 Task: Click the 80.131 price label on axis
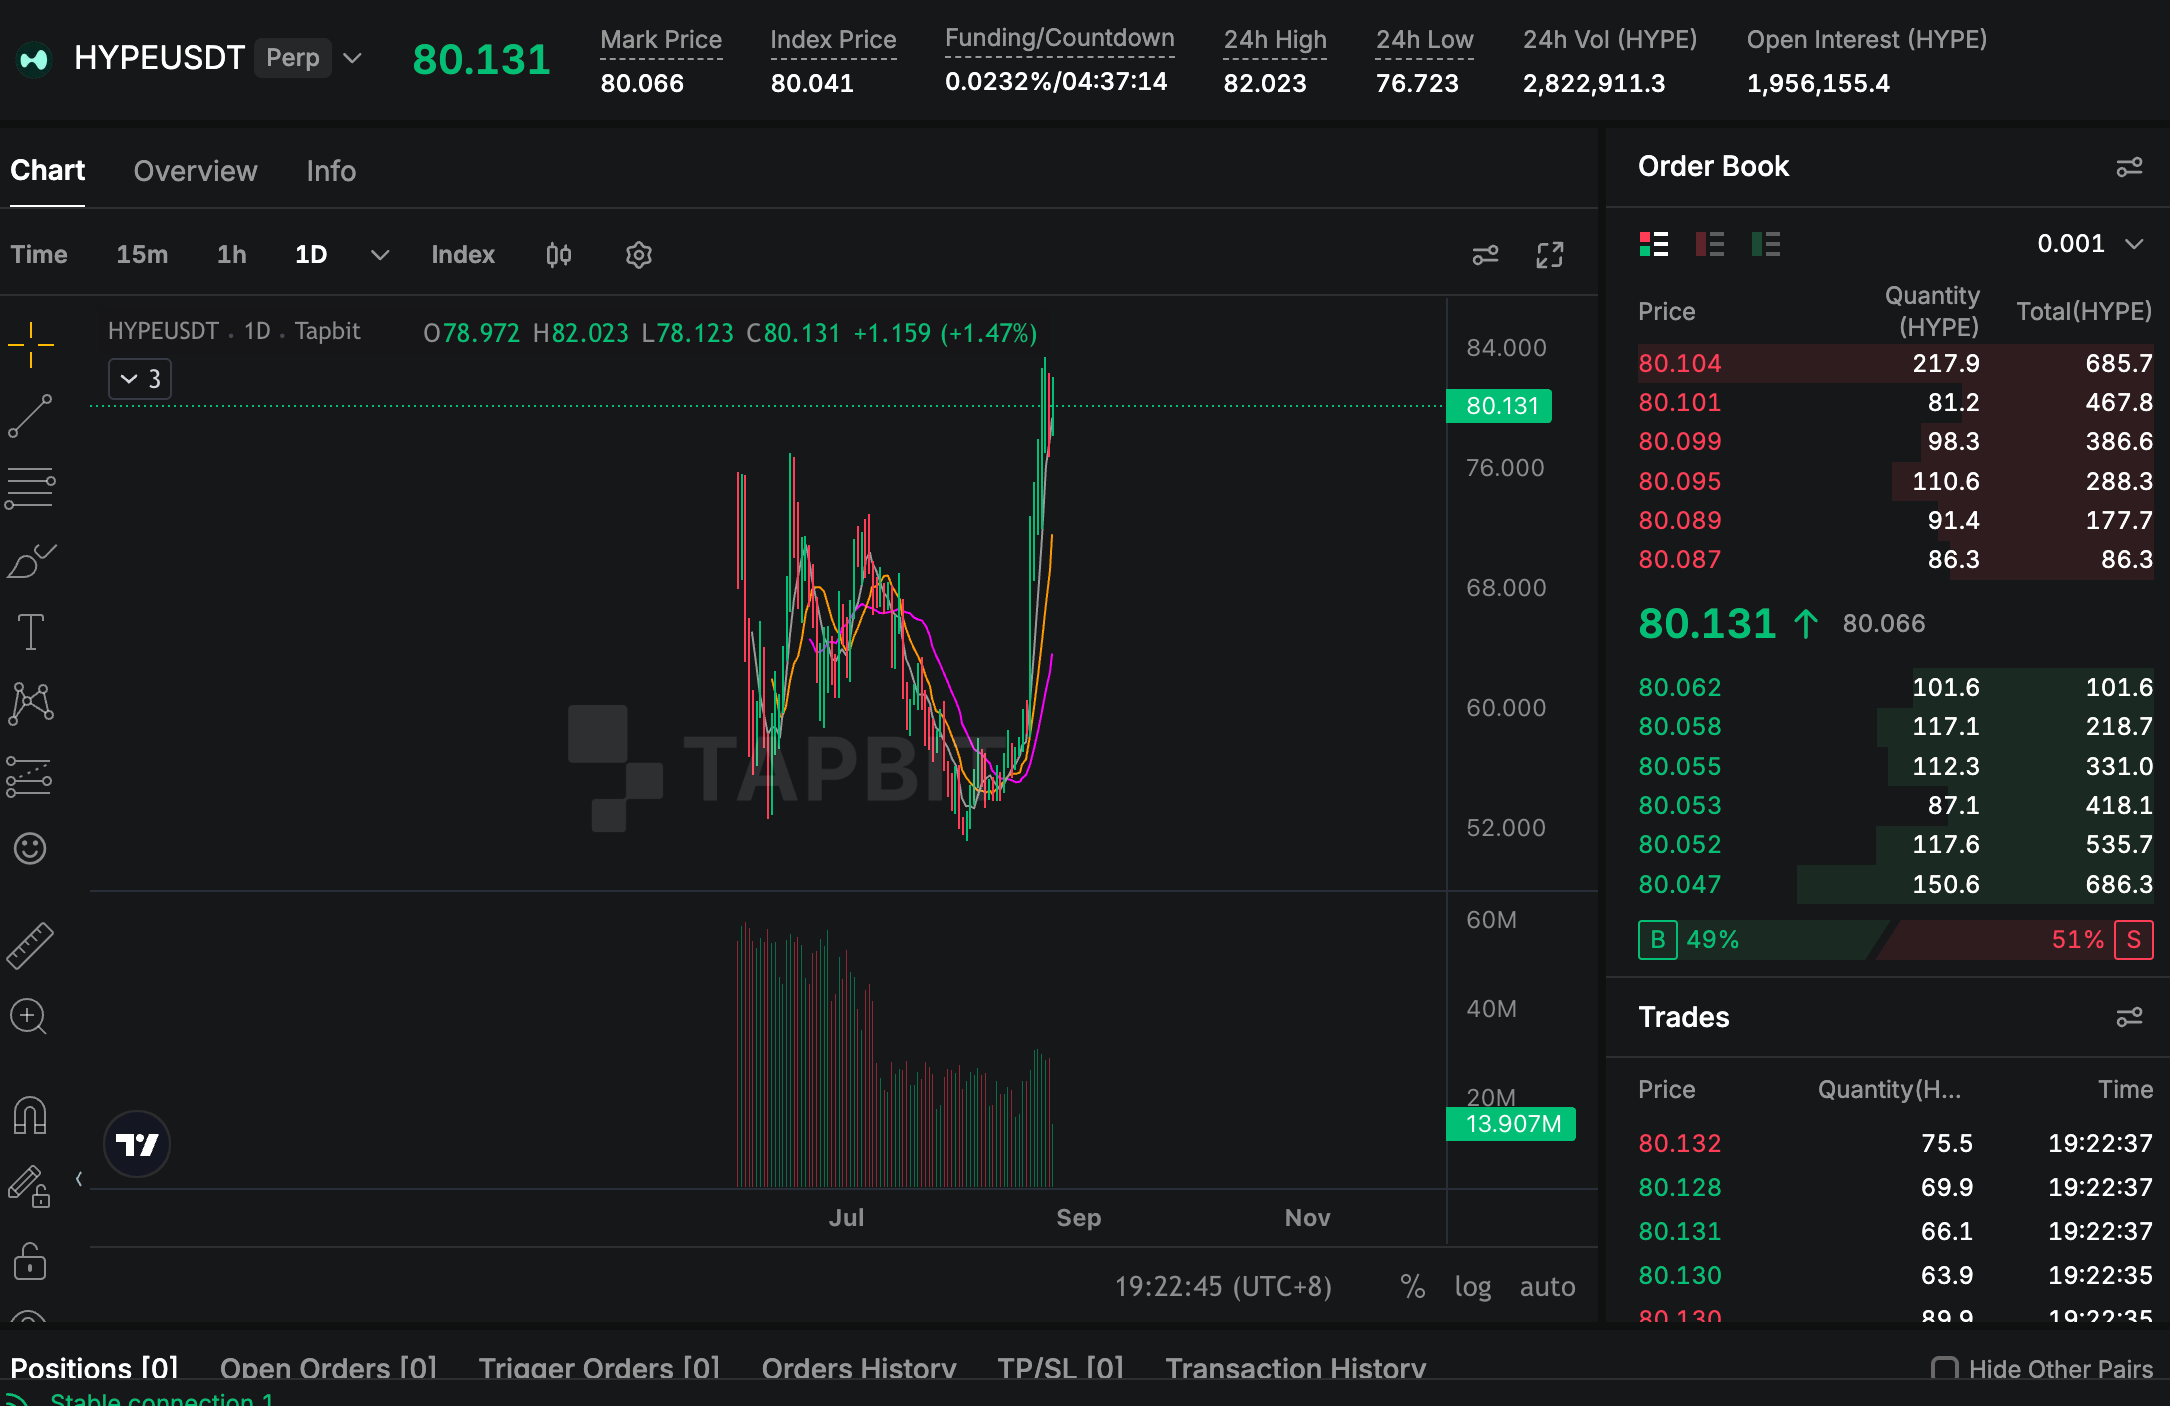(x=1500, y=406)
